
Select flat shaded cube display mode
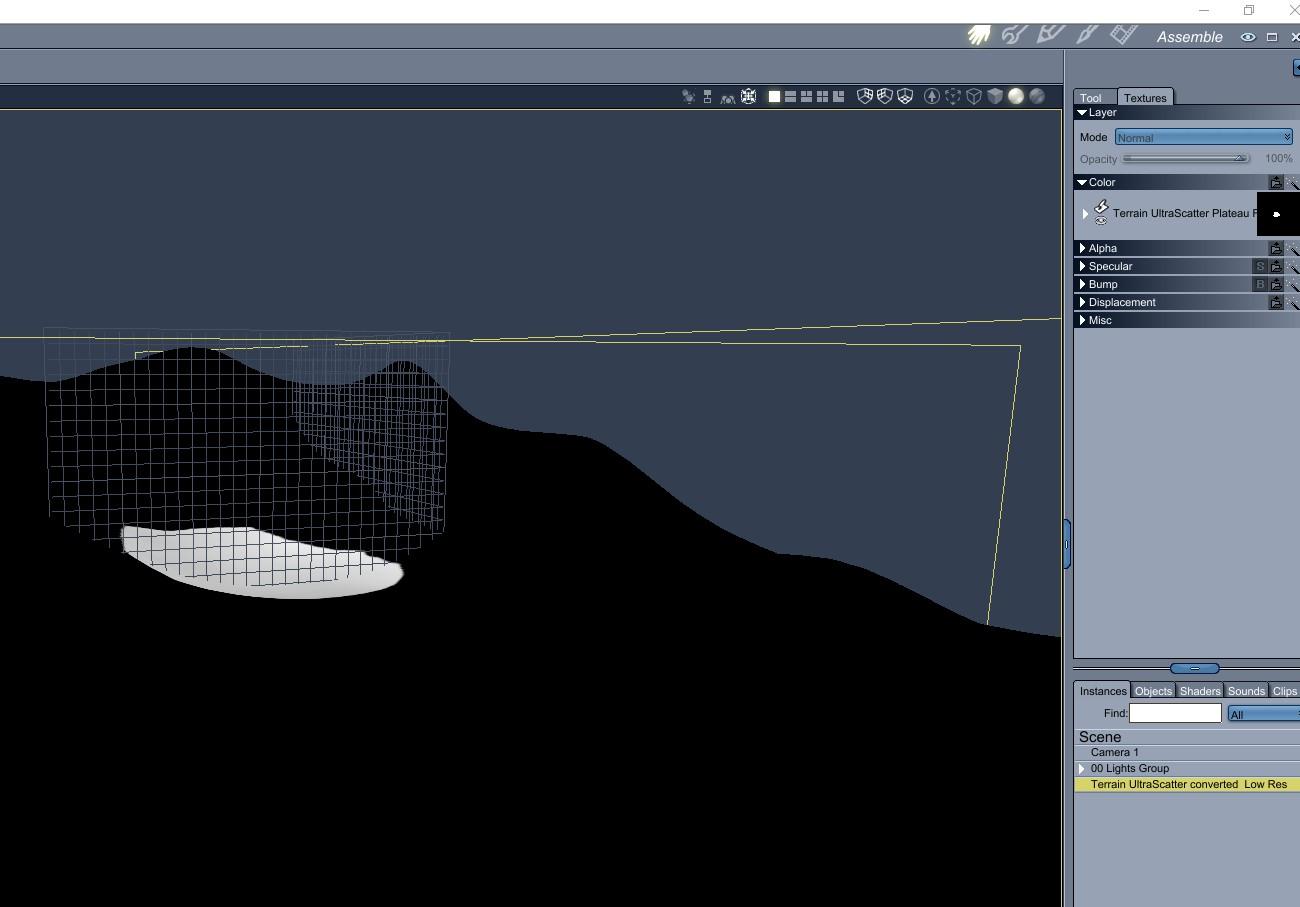[x=995, y=97]
